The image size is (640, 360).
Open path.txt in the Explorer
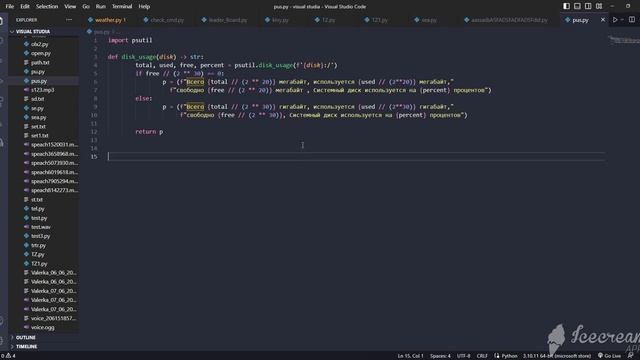coord(40,62)
